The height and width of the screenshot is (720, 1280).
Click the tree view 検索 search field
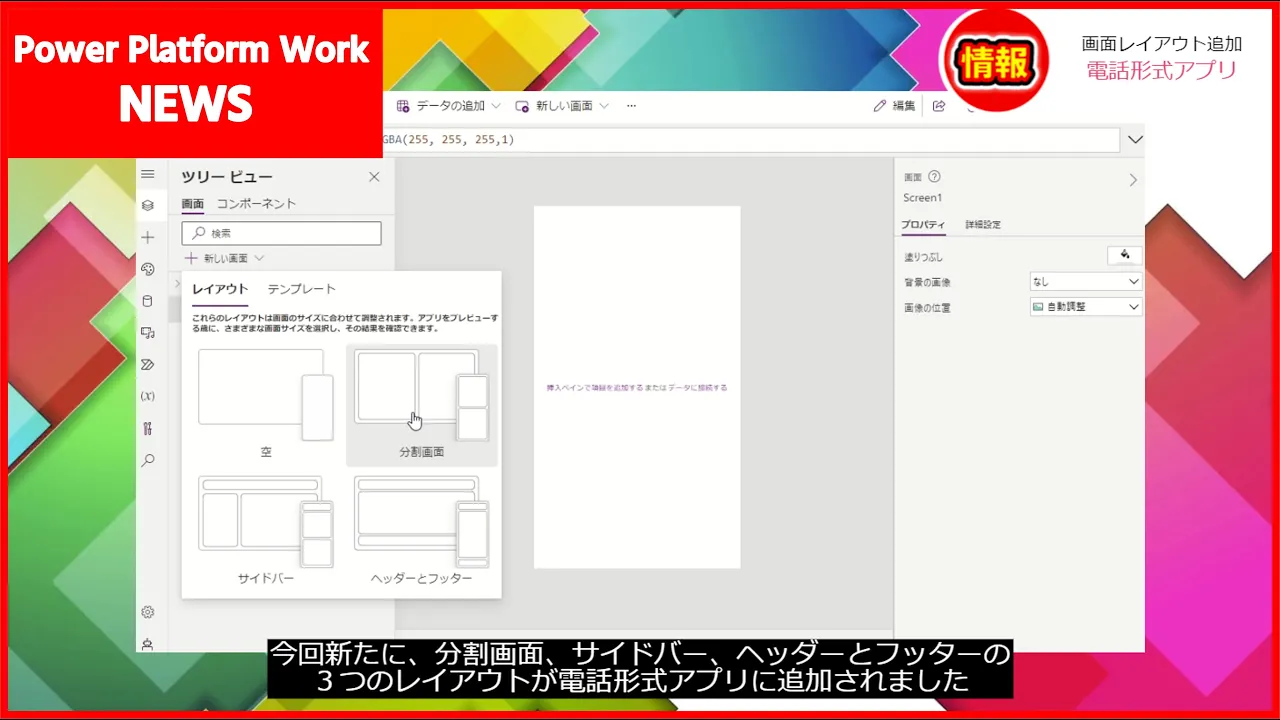pos(281,233)
